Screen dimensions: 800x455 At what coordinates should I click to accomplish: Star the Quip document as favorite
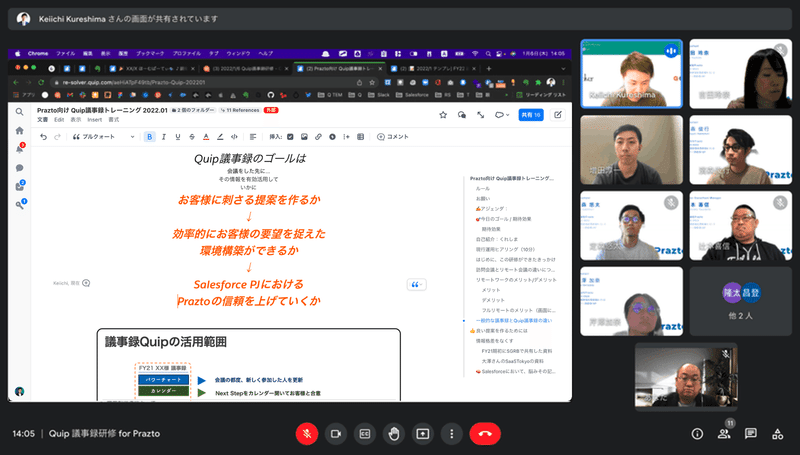443,115
